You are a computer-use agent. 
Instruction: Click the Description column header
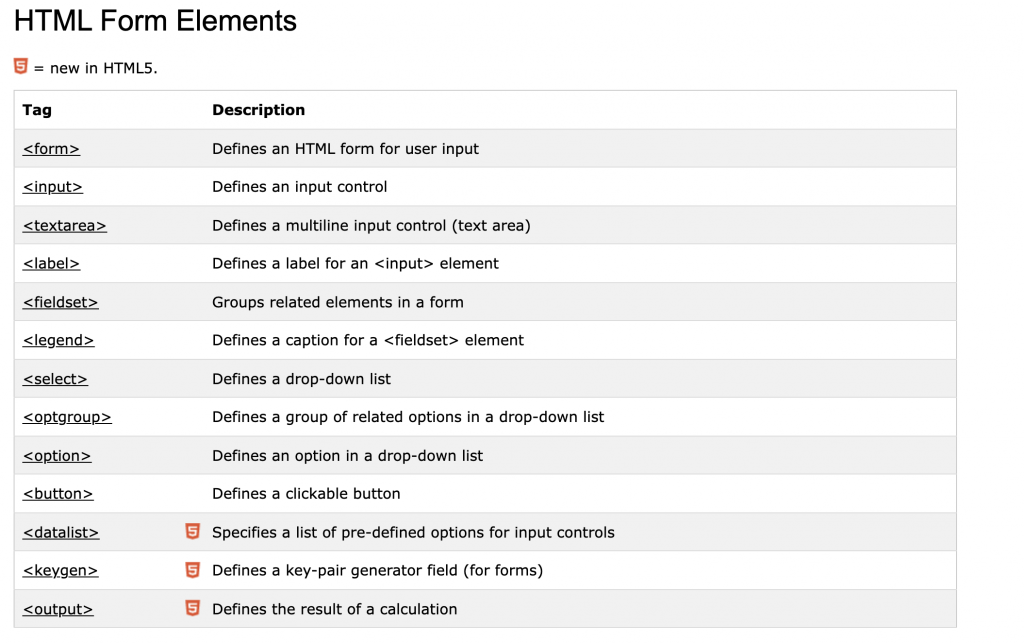point(259,110)
